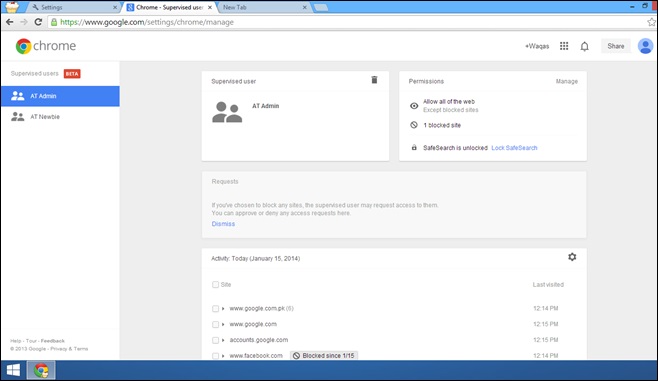Open the Help footer link
658x381 pixels.
tap(16, 341)
